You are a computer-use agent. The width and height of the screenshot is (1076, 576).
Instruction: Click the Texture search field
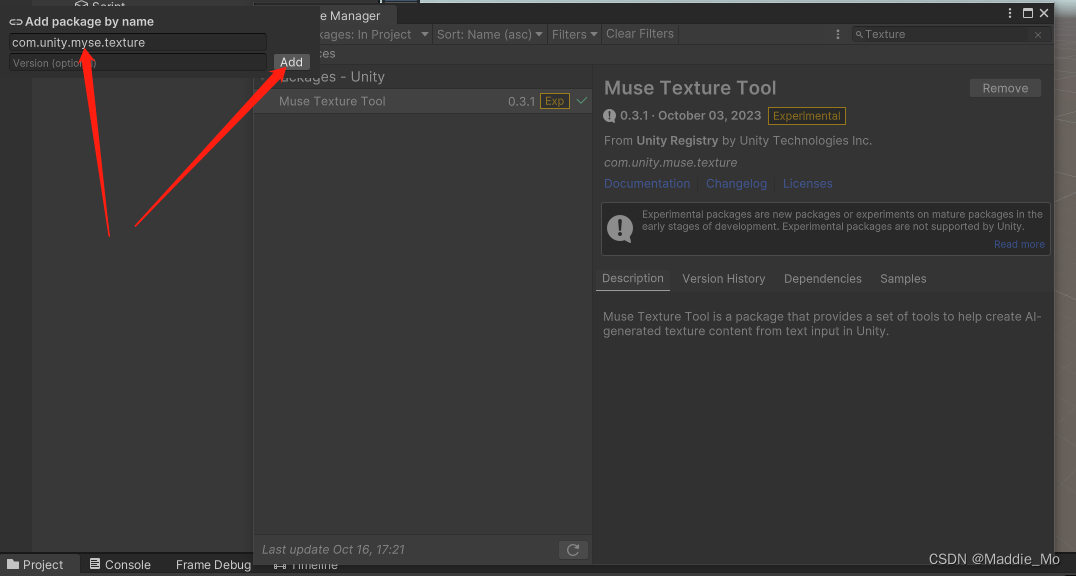click(x=950, y=34)
